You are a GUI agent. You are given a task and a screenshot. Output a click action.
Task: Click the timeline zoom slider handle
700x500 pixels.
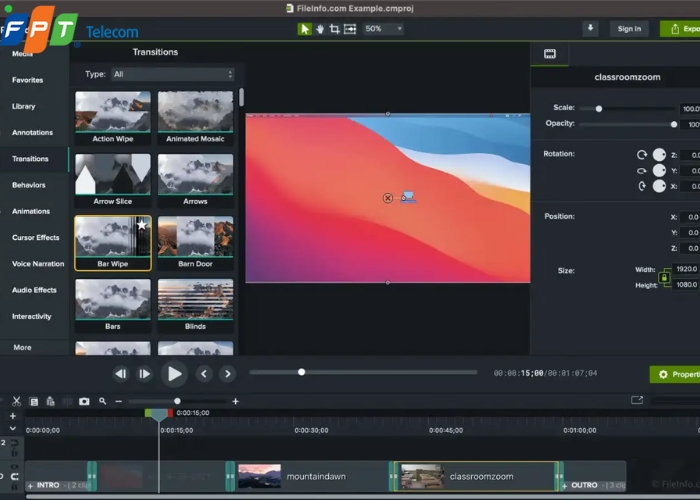[x=177, y=401]
